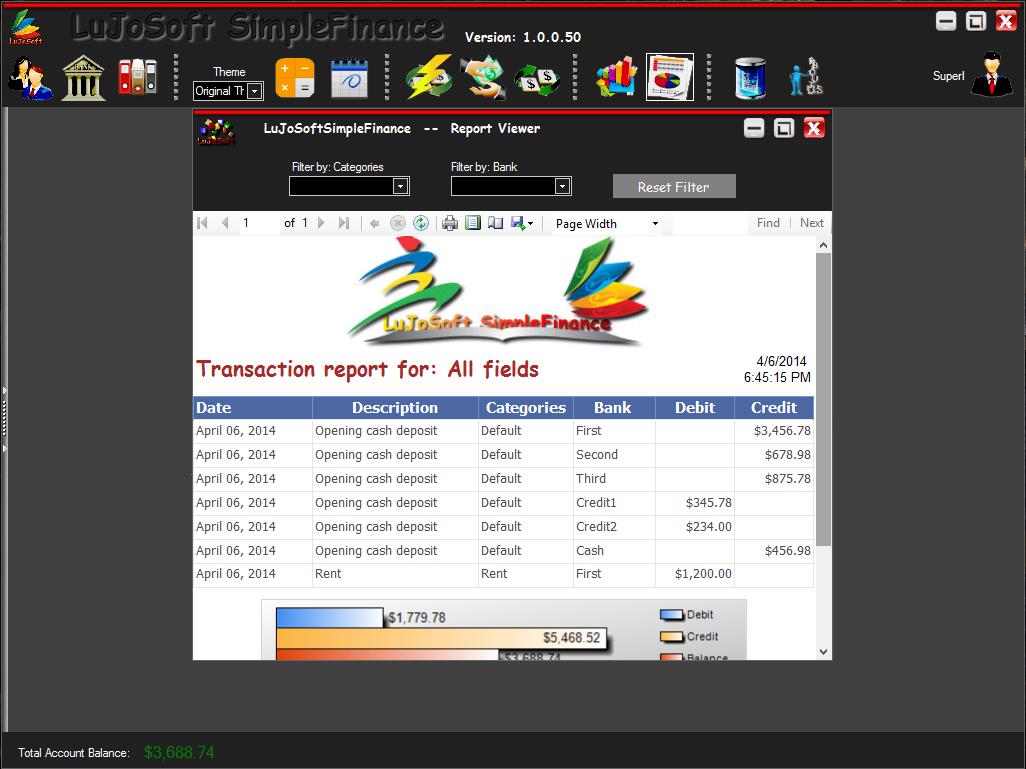Image resolution: width=1026 pixels, height=769 pixels.
Task: Click the money transfer arrows icon
Action: coord(537,80)
